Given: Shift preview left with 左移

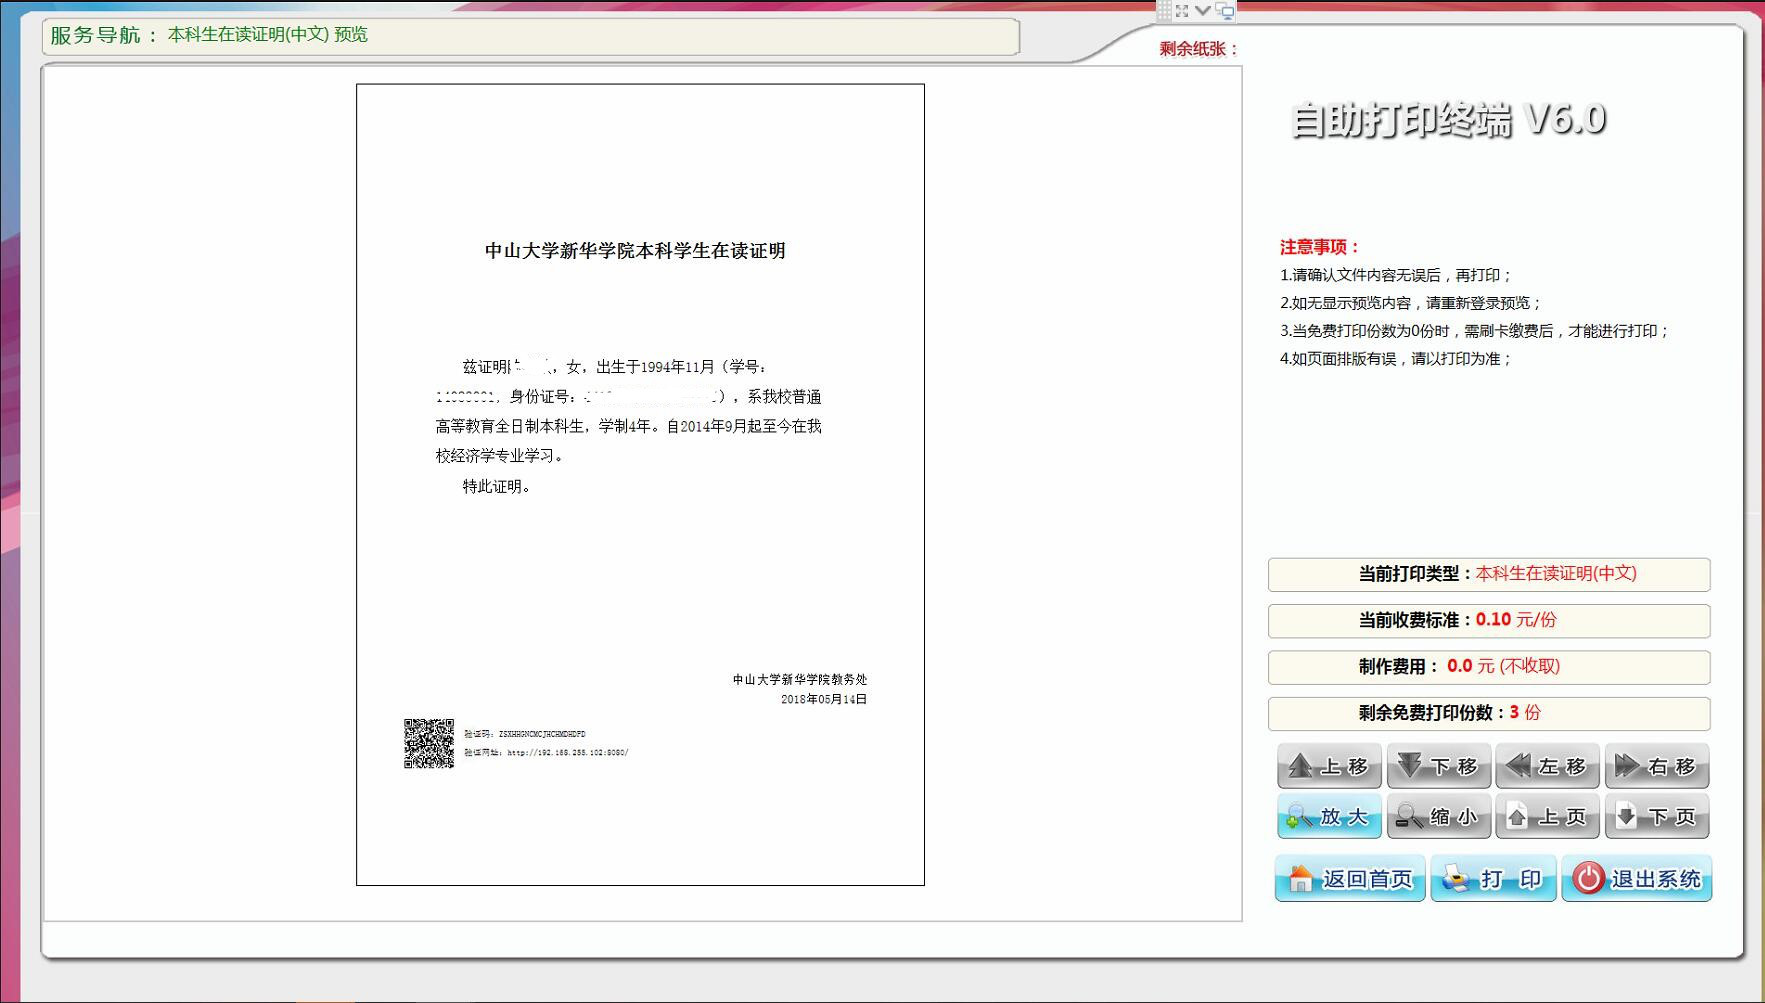Looking at the screenshot, I should pos(1547,766).
